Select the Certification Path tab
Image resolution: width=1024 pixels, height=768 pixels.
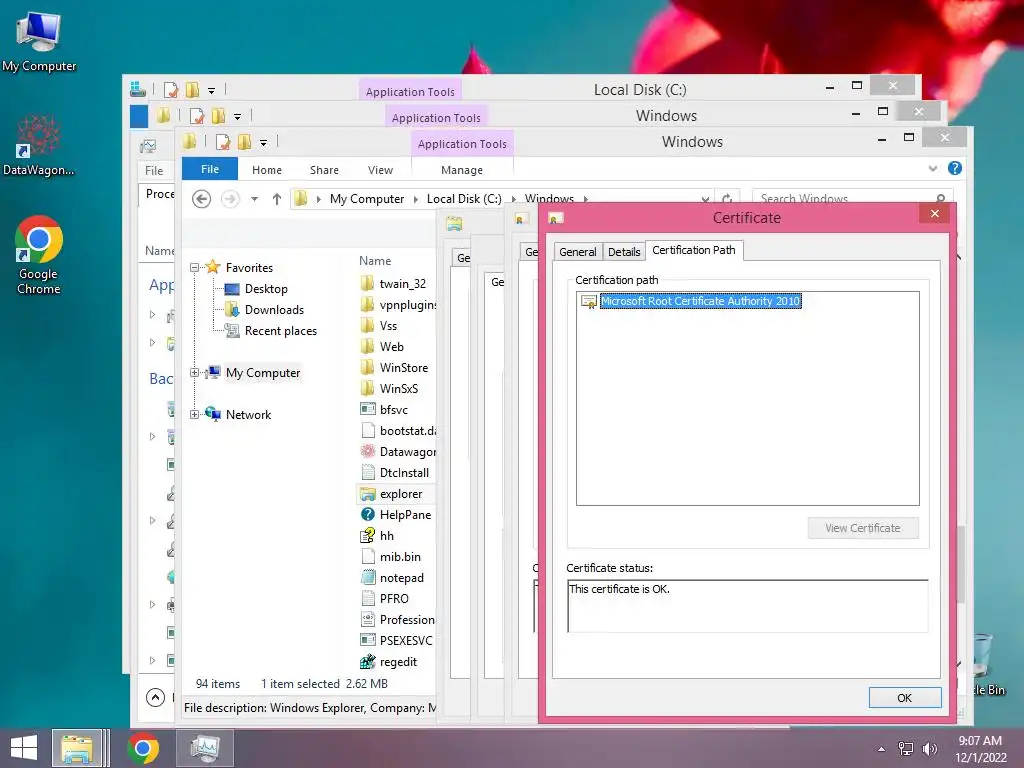click(694, 250)
